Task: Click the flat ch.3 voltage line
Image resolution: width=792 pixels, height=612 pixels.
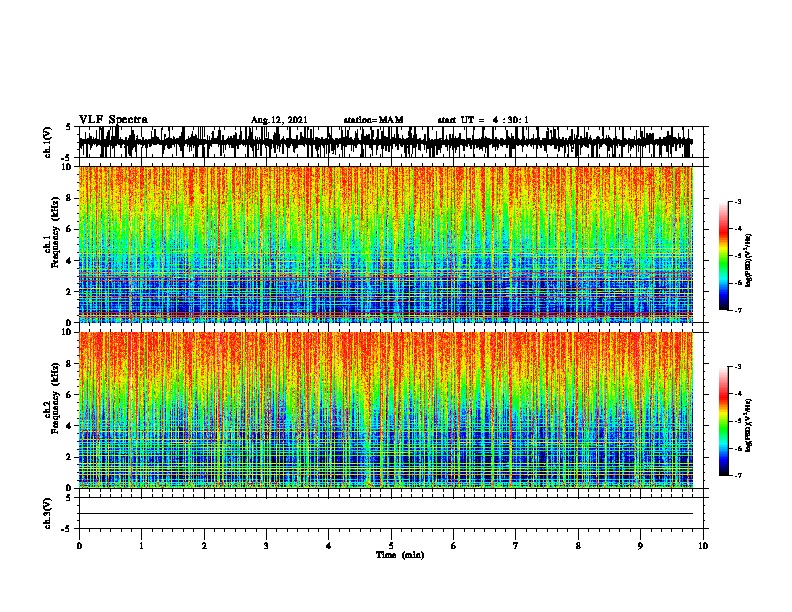Action: pos(386,514)
